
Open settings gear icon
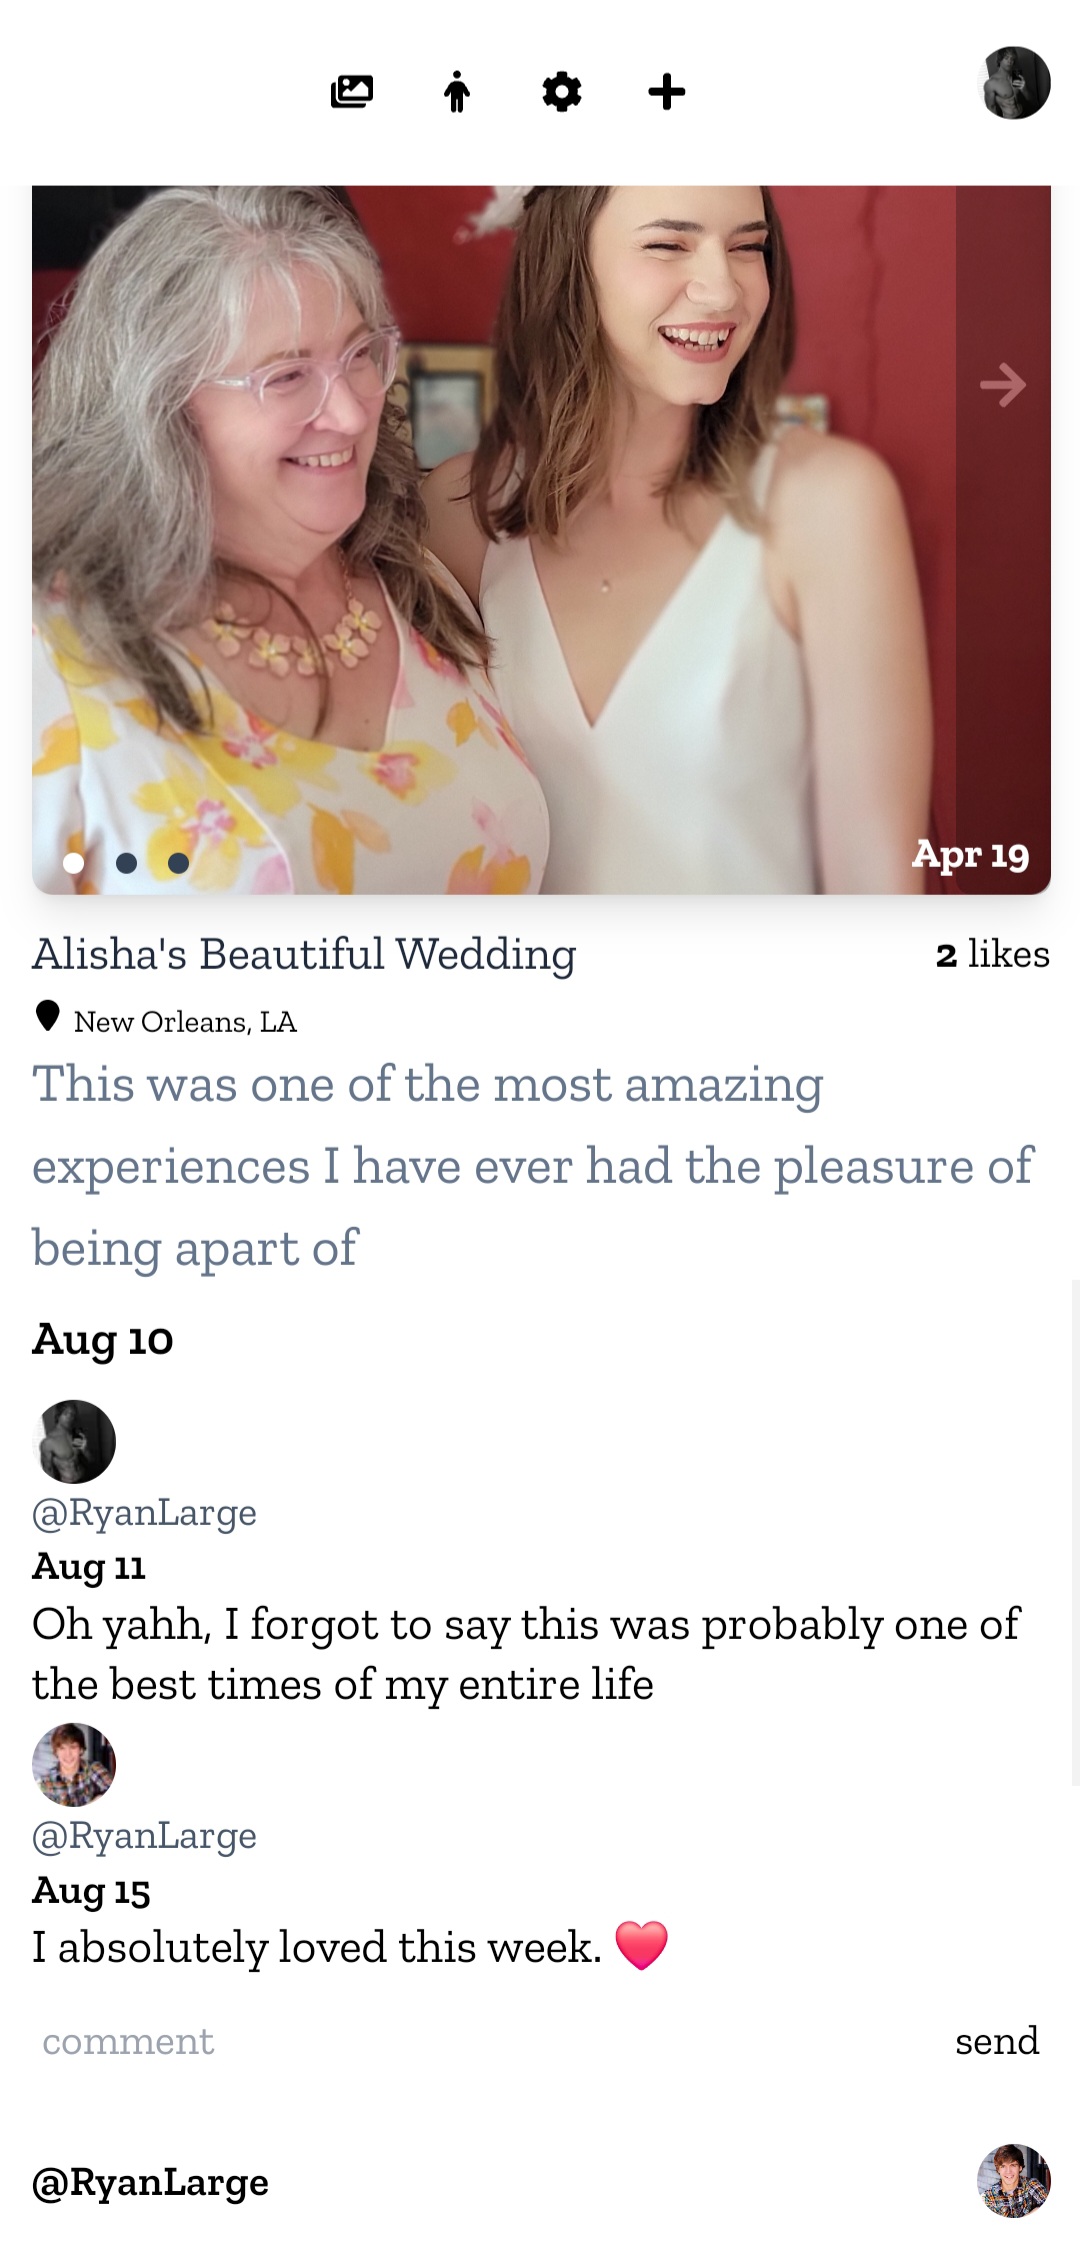point(562,92)
